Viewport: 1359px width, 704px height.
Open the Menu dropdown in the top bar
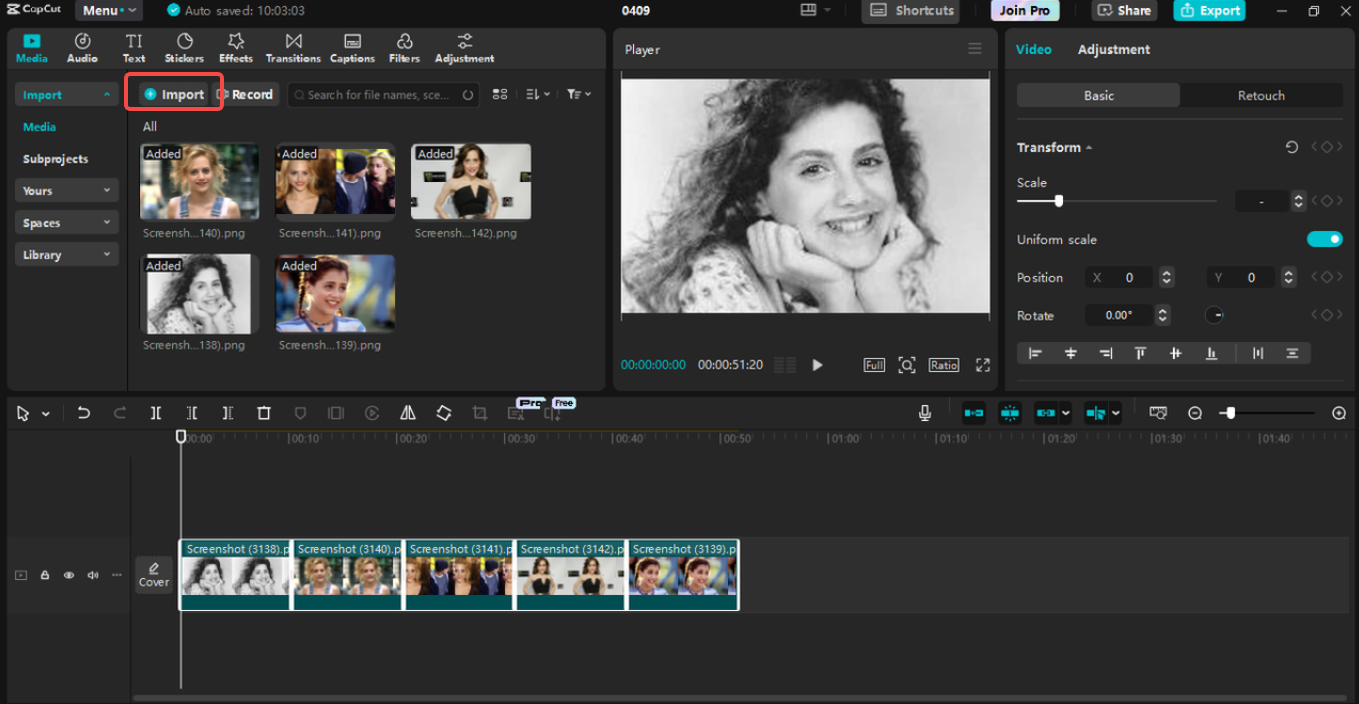(x=108, y=10)
